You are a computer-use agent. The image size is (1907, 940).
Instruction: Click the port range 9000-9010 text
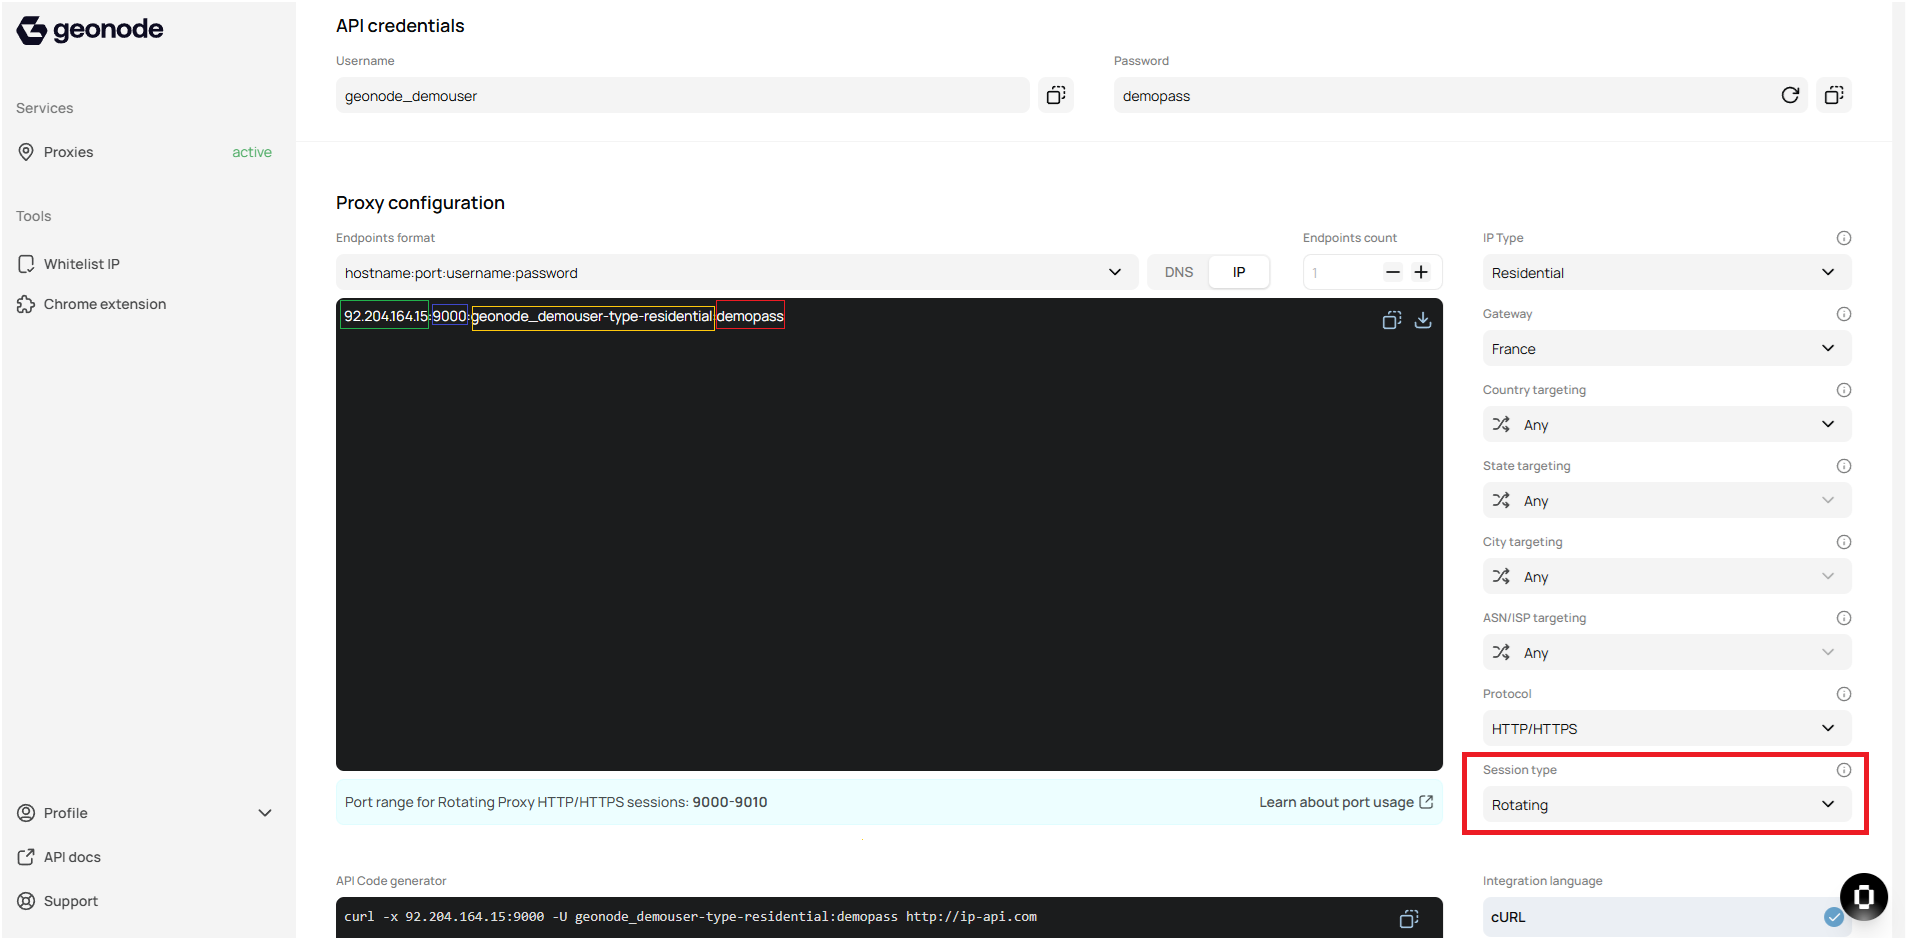[x=730, y=802]
